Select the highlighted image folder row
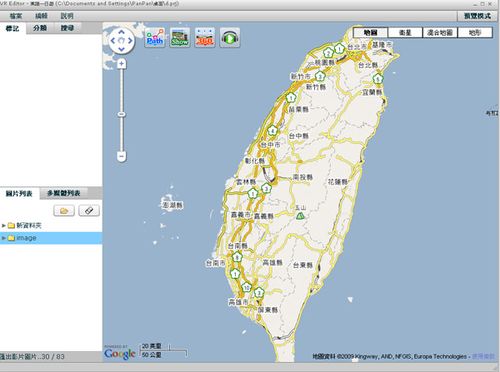The width and height of the screenshot is (500, 372). tap(51, 238)
